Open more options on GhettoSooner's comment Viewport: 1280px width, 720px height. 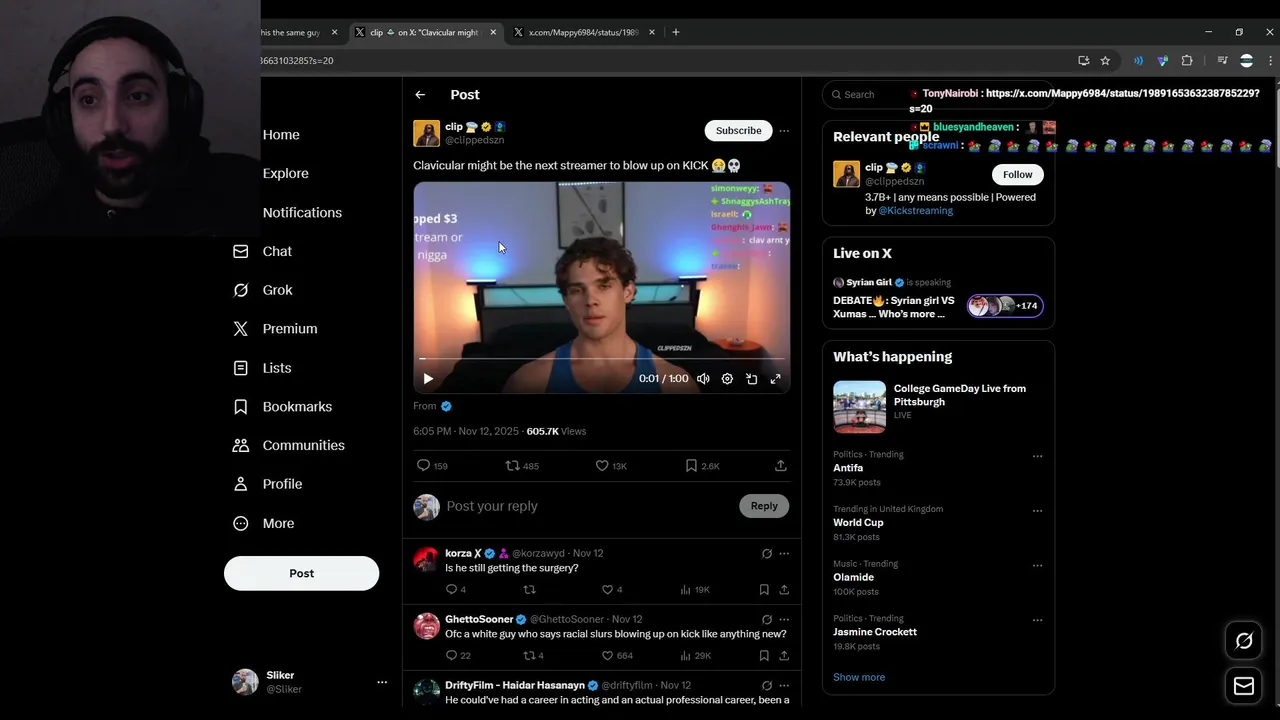(x=784, y=620)
